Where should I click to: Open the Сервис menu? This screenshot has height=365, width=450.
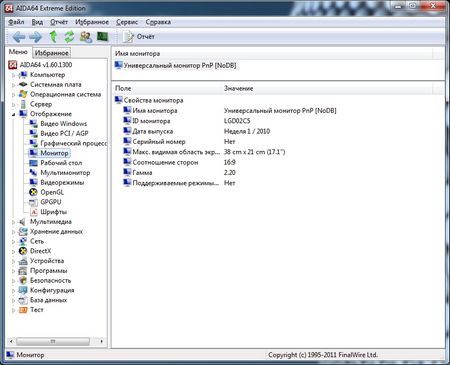point(127,22)
